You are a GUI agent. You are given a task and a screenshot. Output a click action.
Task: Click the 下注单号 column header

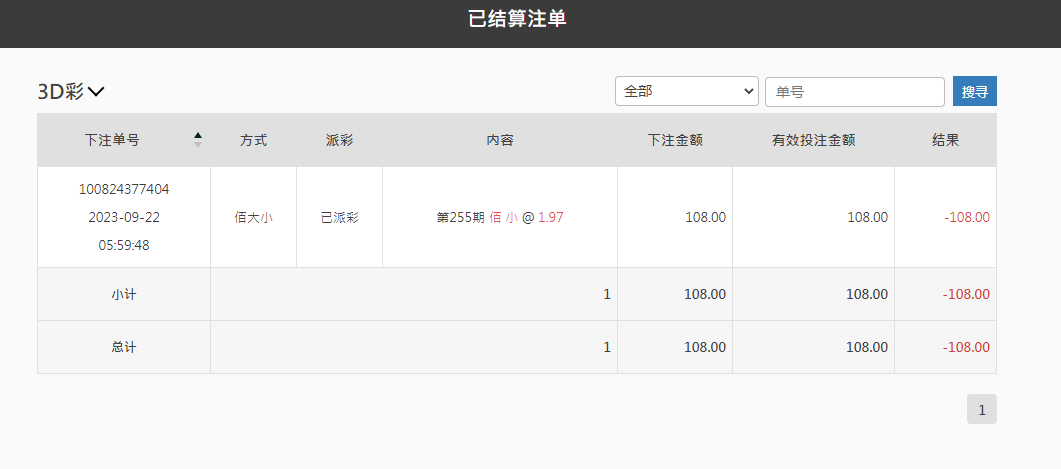(x=112, y=140)
